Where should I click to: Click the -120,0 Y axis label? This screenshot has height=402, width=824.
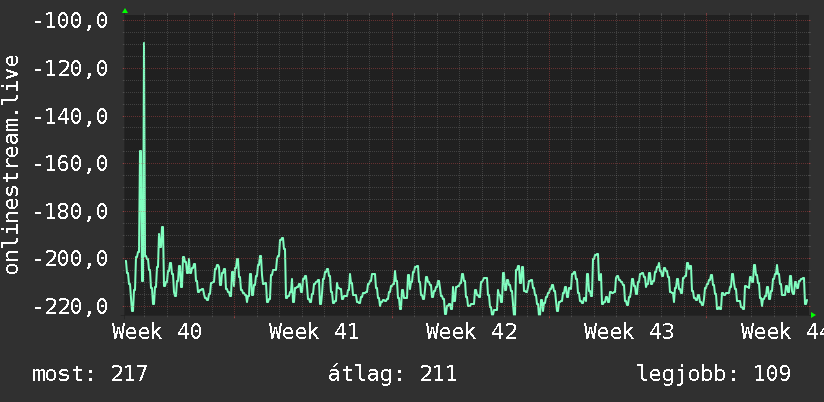pos(70,69)
